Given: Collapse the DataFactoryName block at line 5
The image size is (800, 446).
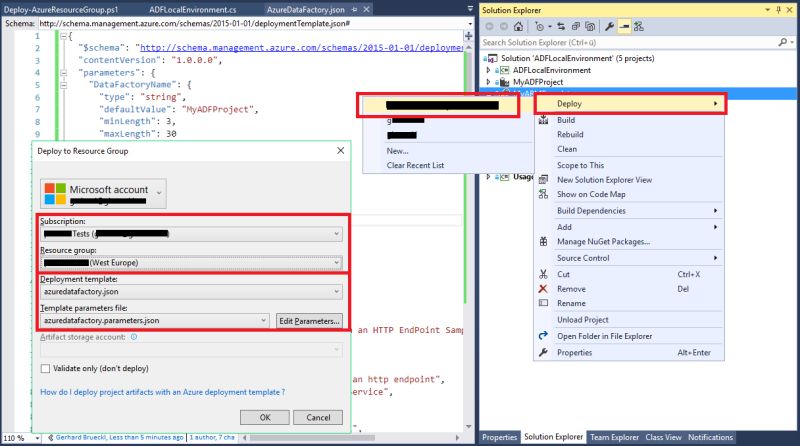Looking at the screenshot, I should [63, 85].
